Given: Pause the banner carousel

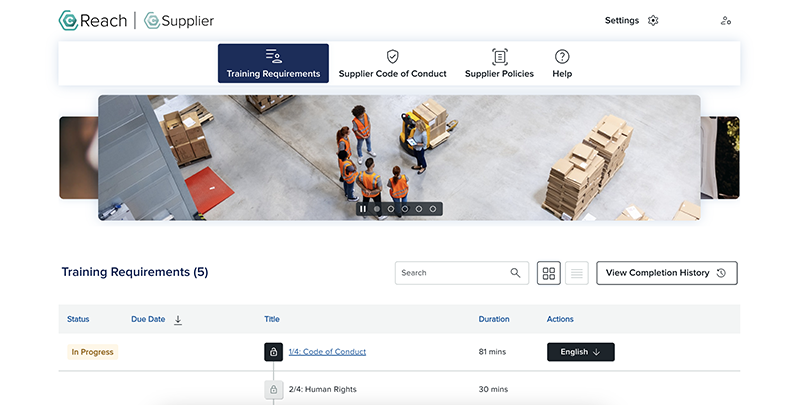Looking at the screenshot, I should 363,209.
